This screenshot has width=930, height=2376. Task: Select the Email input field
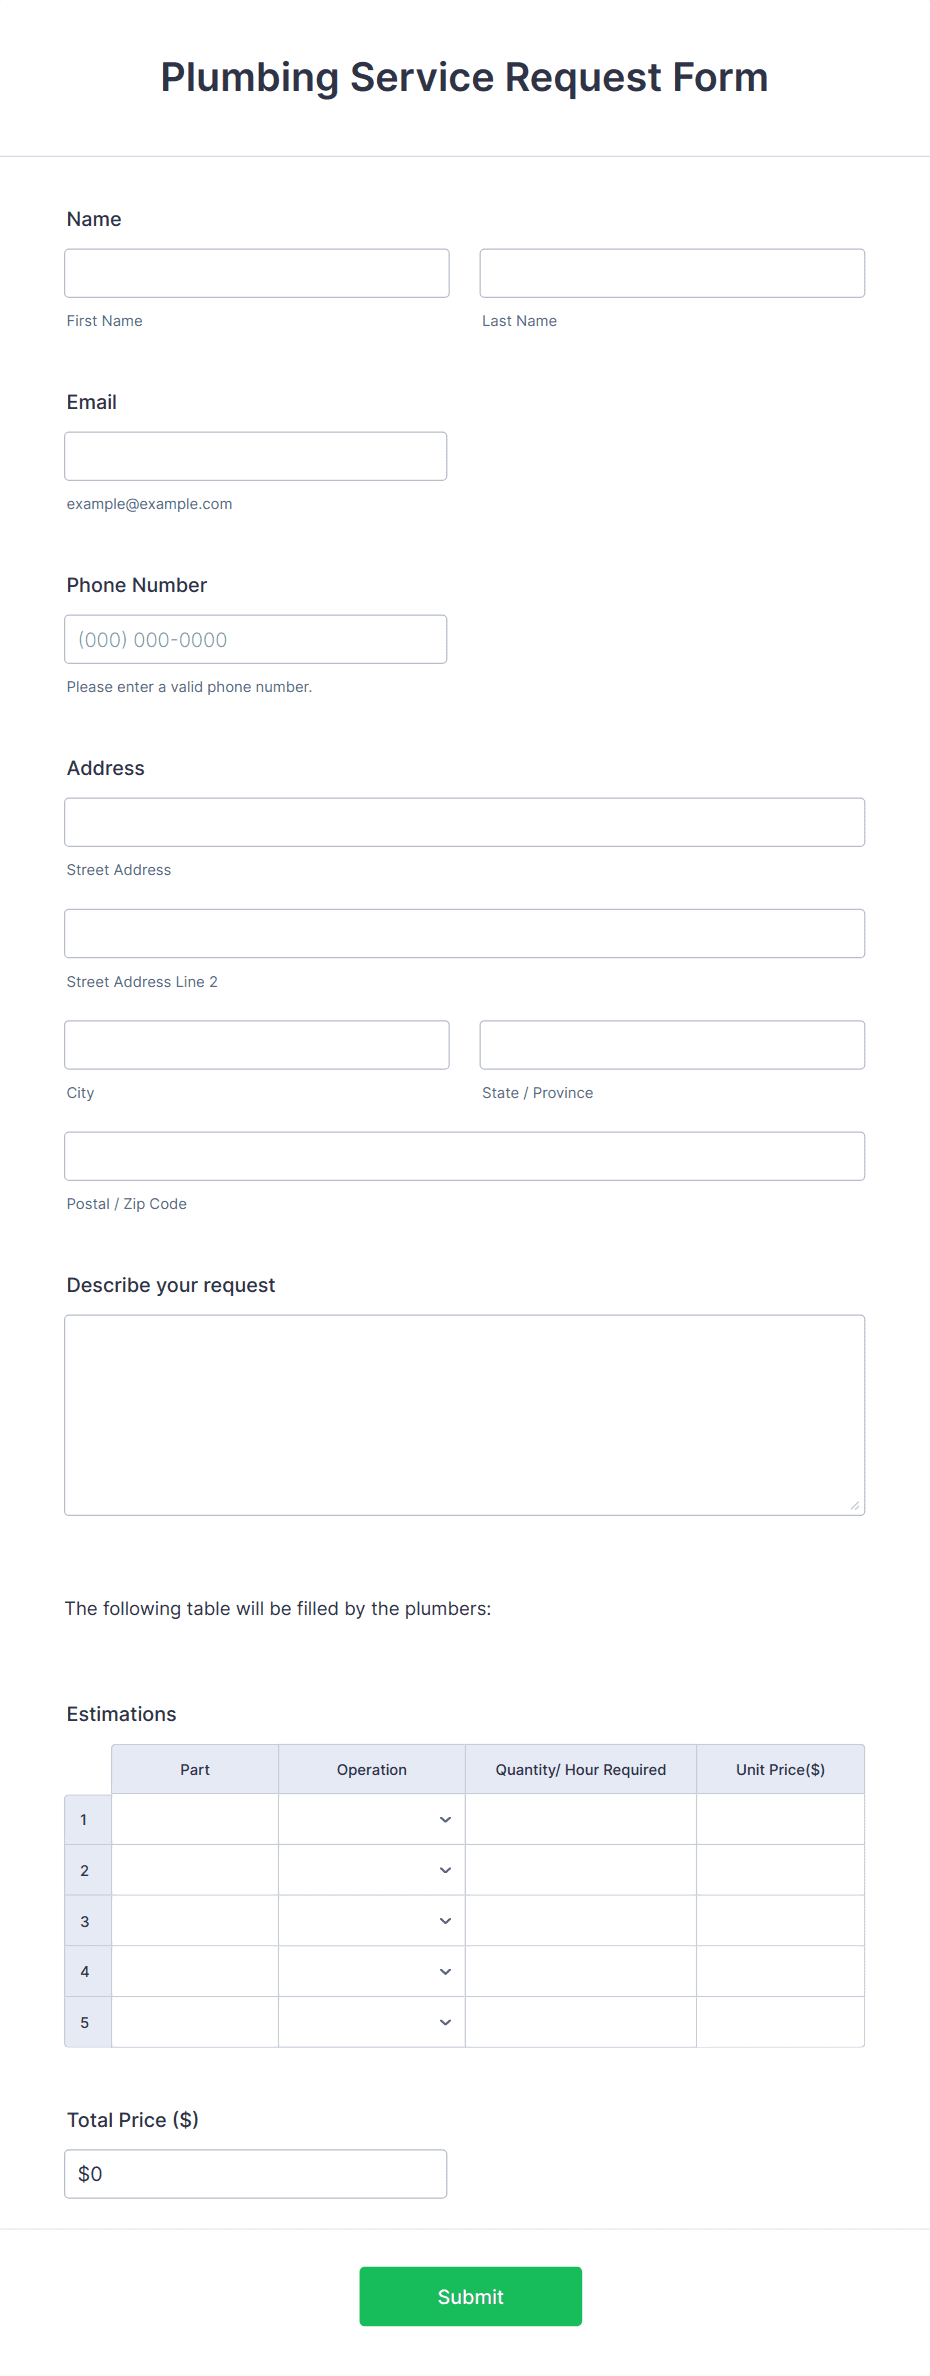tap(256, 455)
